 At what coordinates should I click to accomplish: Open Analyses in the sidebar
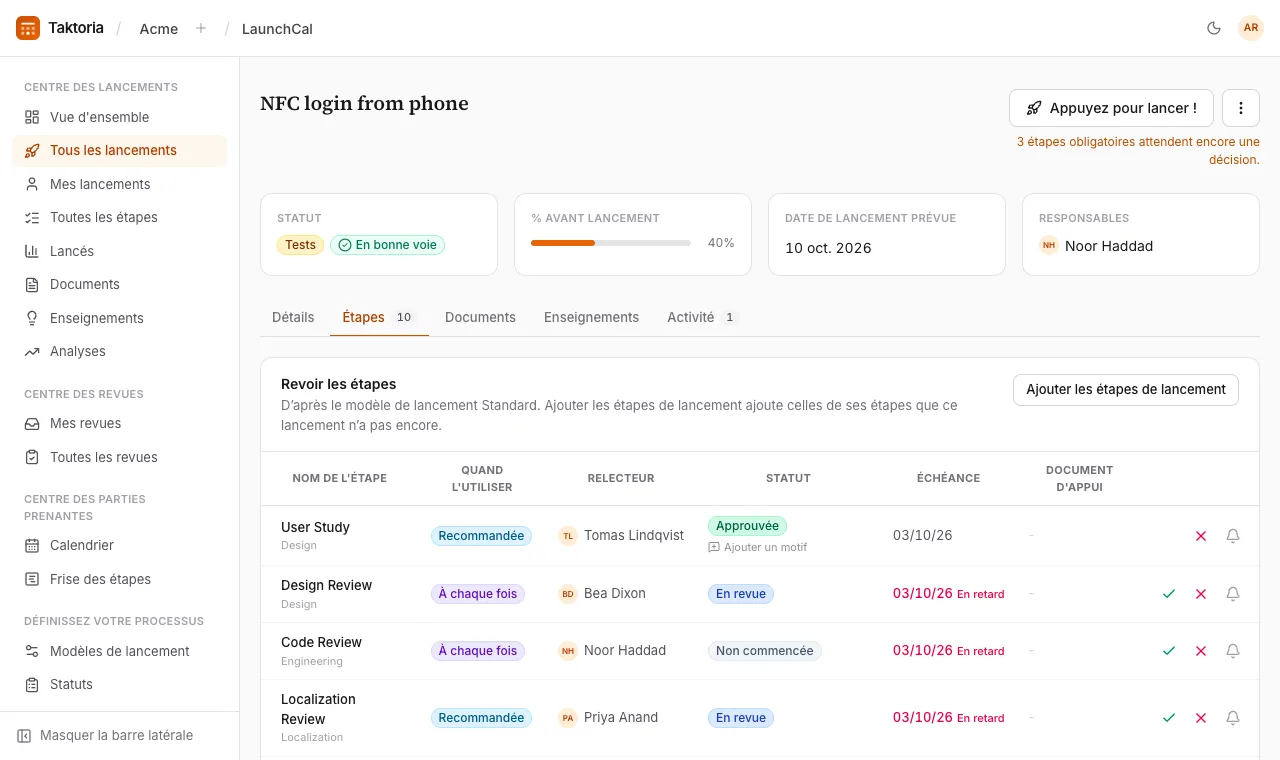point(119,351)
